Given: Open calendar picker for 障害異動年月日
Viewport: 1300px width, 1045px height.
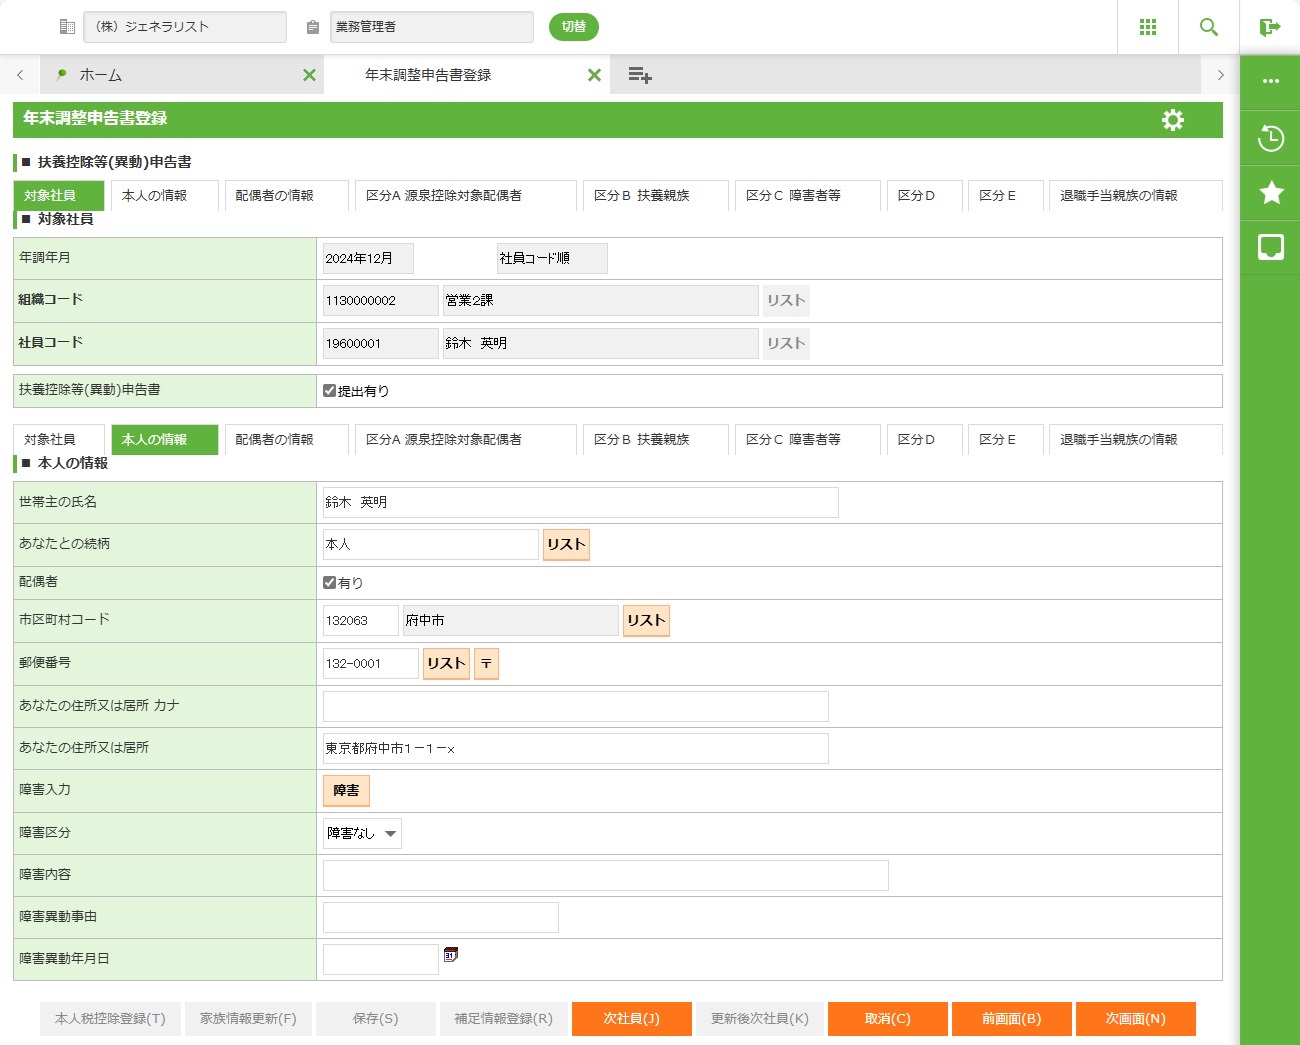Looking at the screenshot, I should (x=451, y=955).
